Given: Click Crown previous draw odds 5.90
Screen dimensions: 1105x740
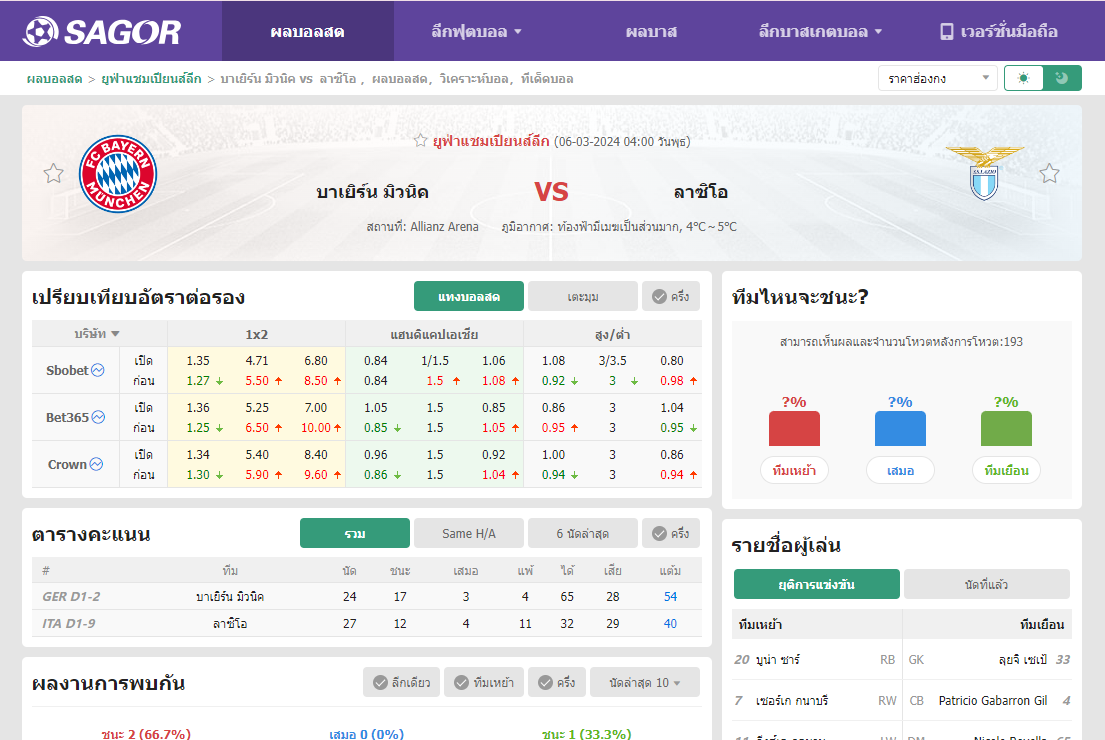Looking at the screenshot, I should click(x=257, y=475).
